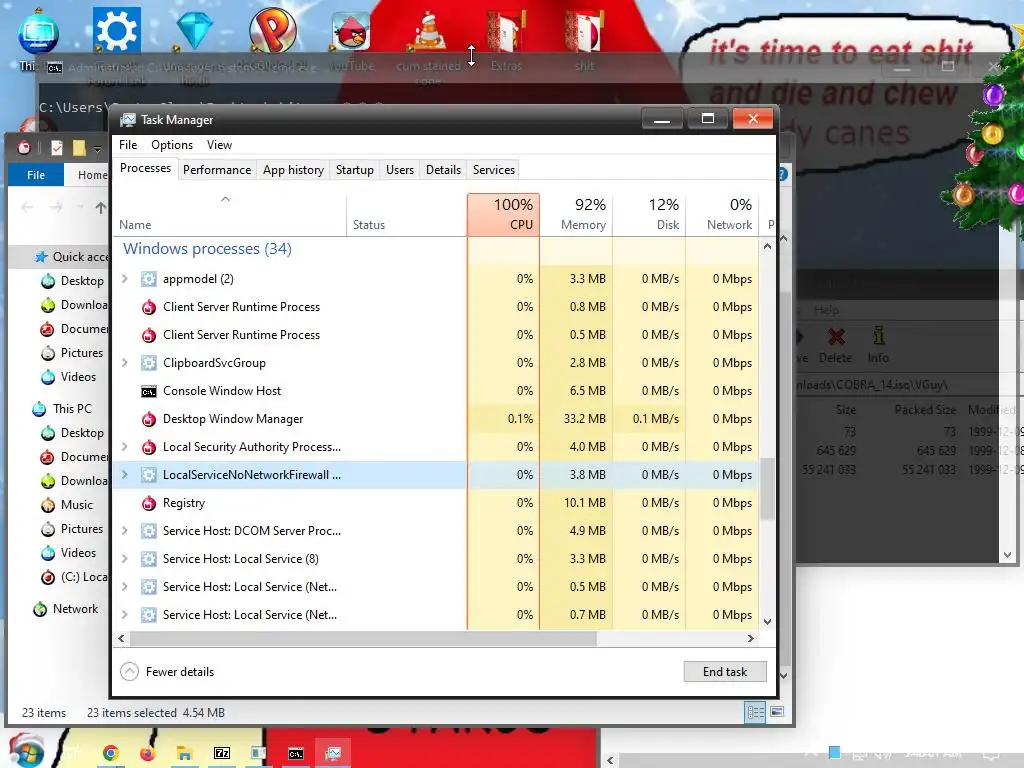Click Explorer's Up arrow navigation button
The height and width of the screenshot is (768, 1024).
coord(101,208)
